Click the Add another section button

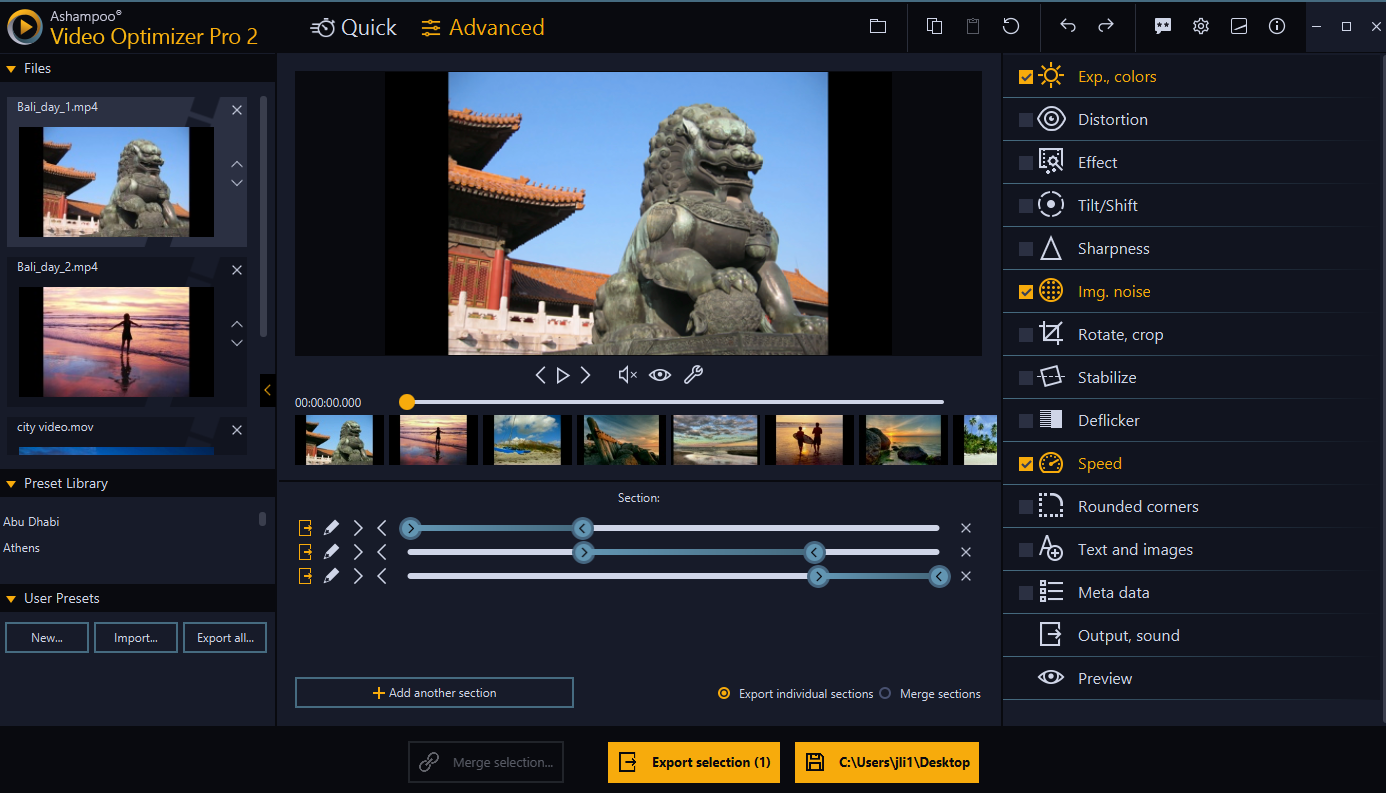click(x=434, y=692)
